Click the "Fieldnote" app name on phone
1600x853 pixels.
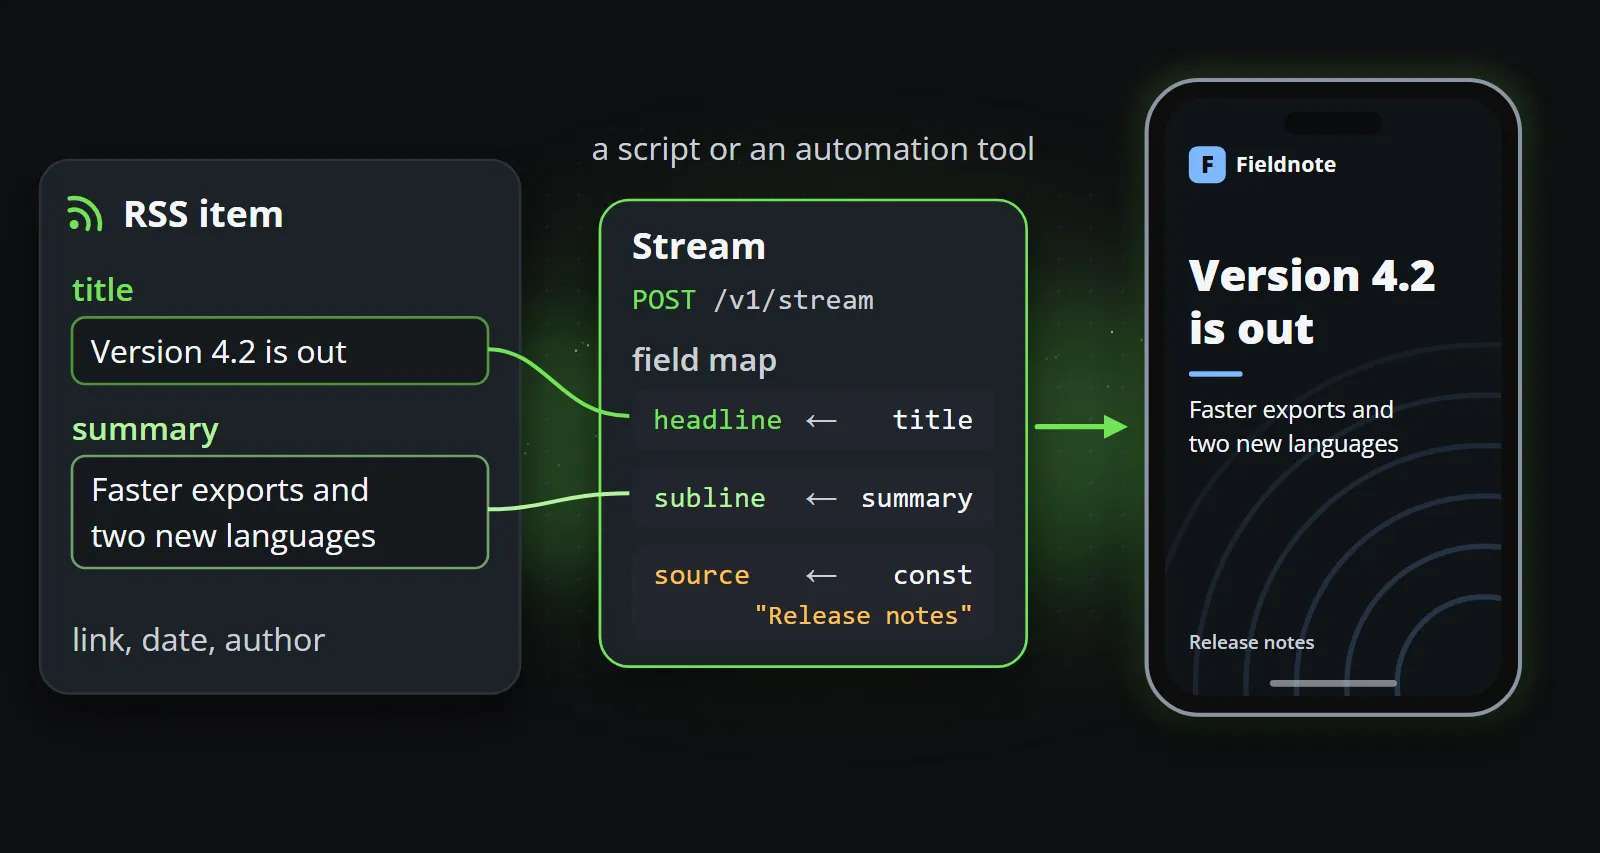pos(1286,165)
